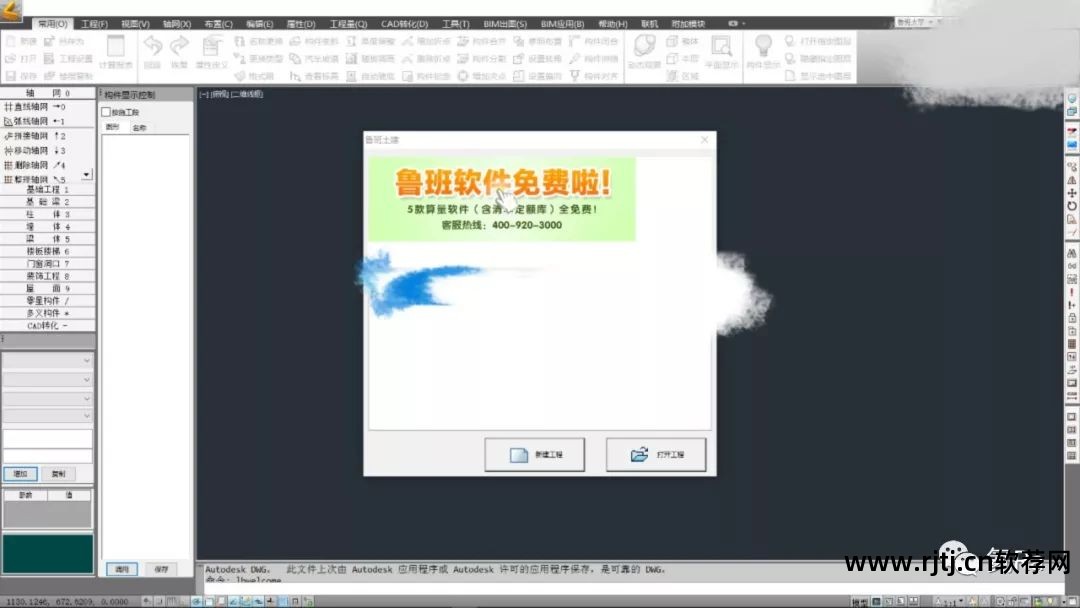This screenshot has width=1080, height=608.
Task: Open the fourth combo box in property panel
Action: (48, 416)
